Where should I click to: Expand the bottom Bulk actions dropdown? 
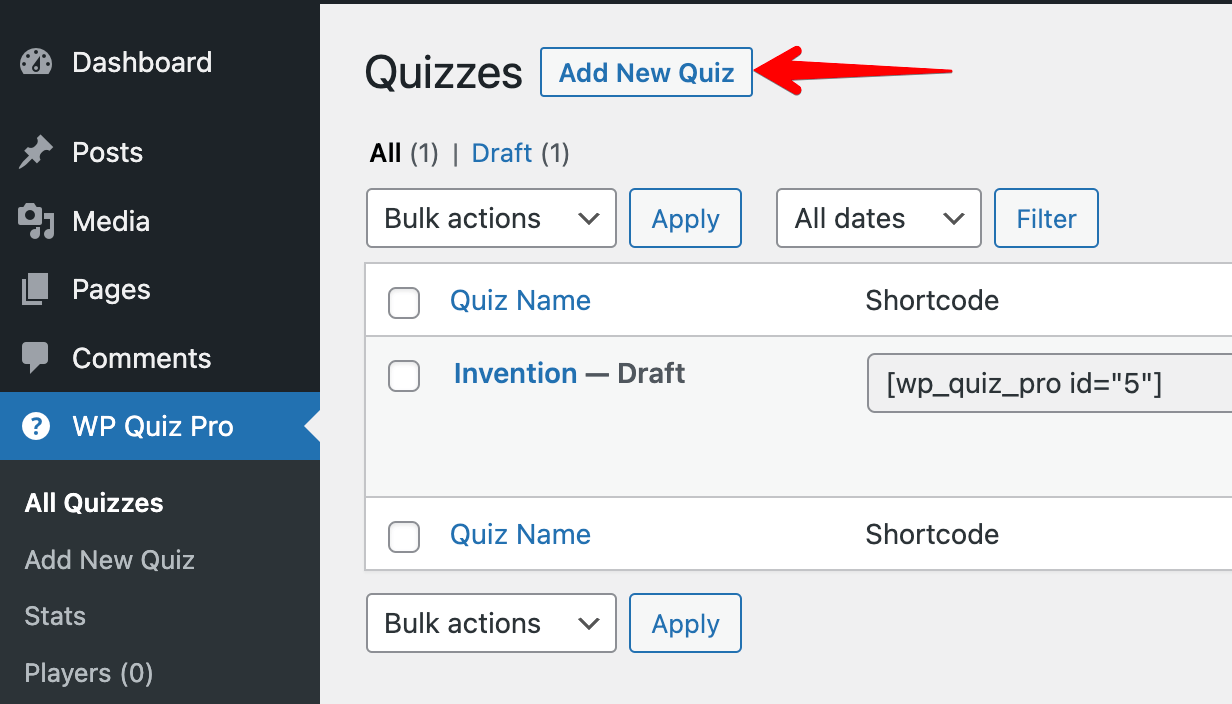tap(491, 623)
